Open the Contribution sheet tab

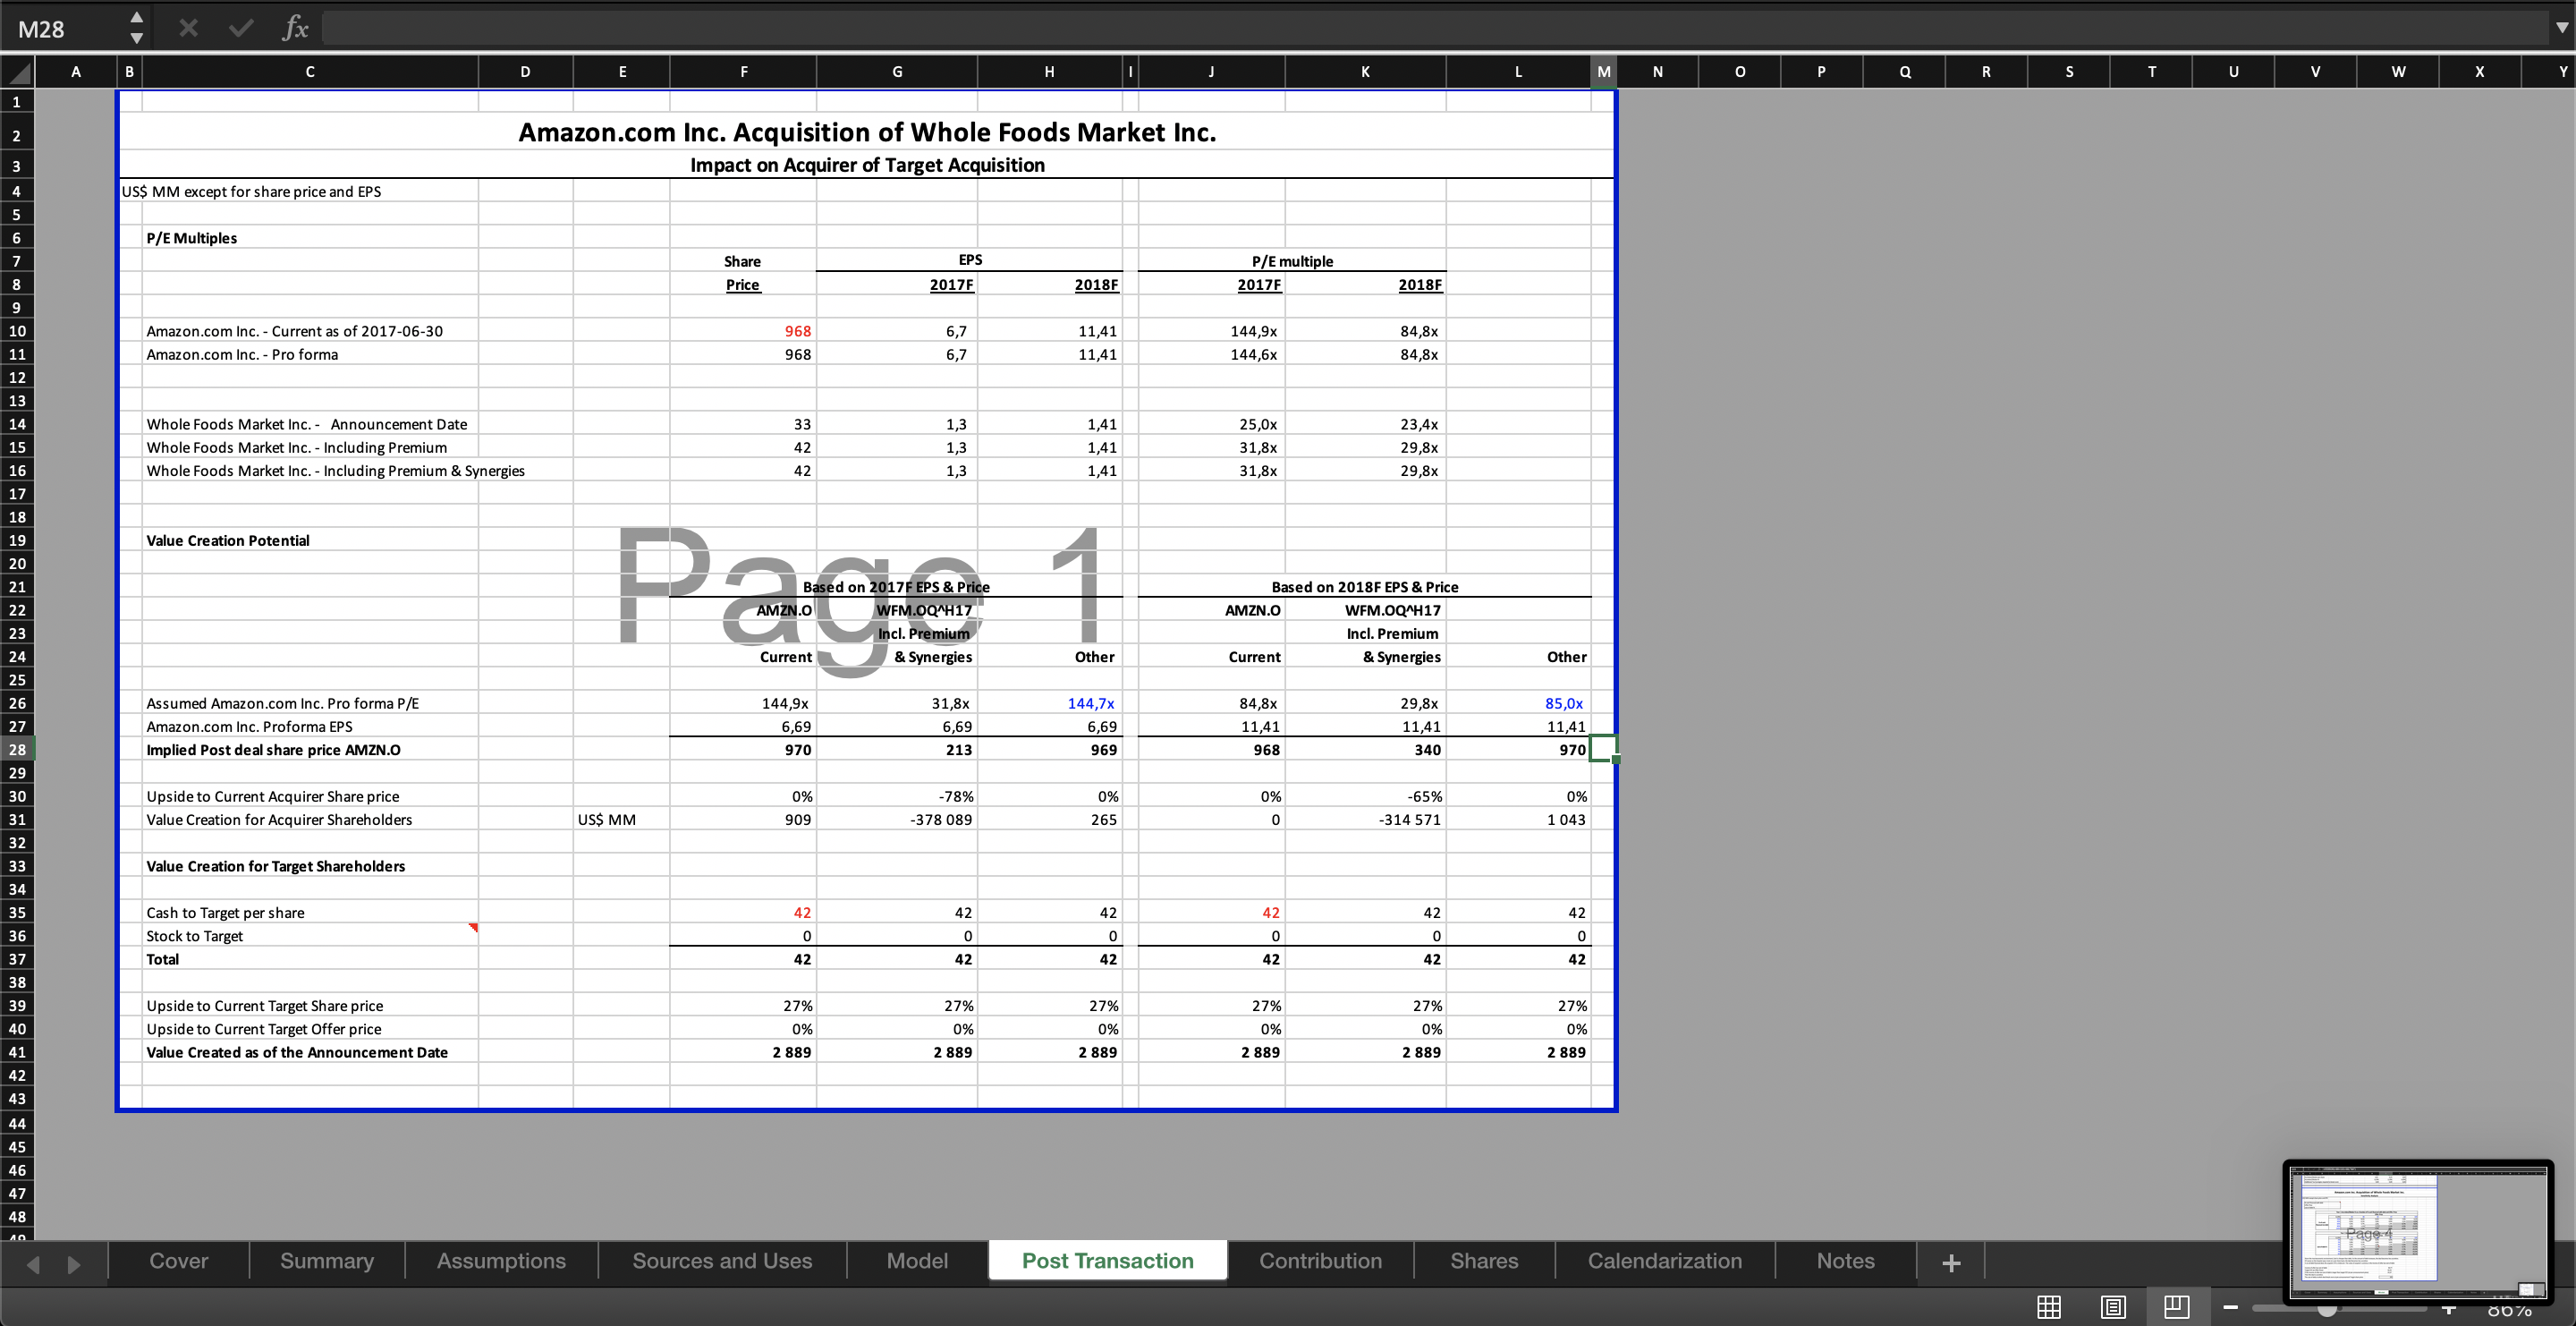(x=1320, y=1261)
